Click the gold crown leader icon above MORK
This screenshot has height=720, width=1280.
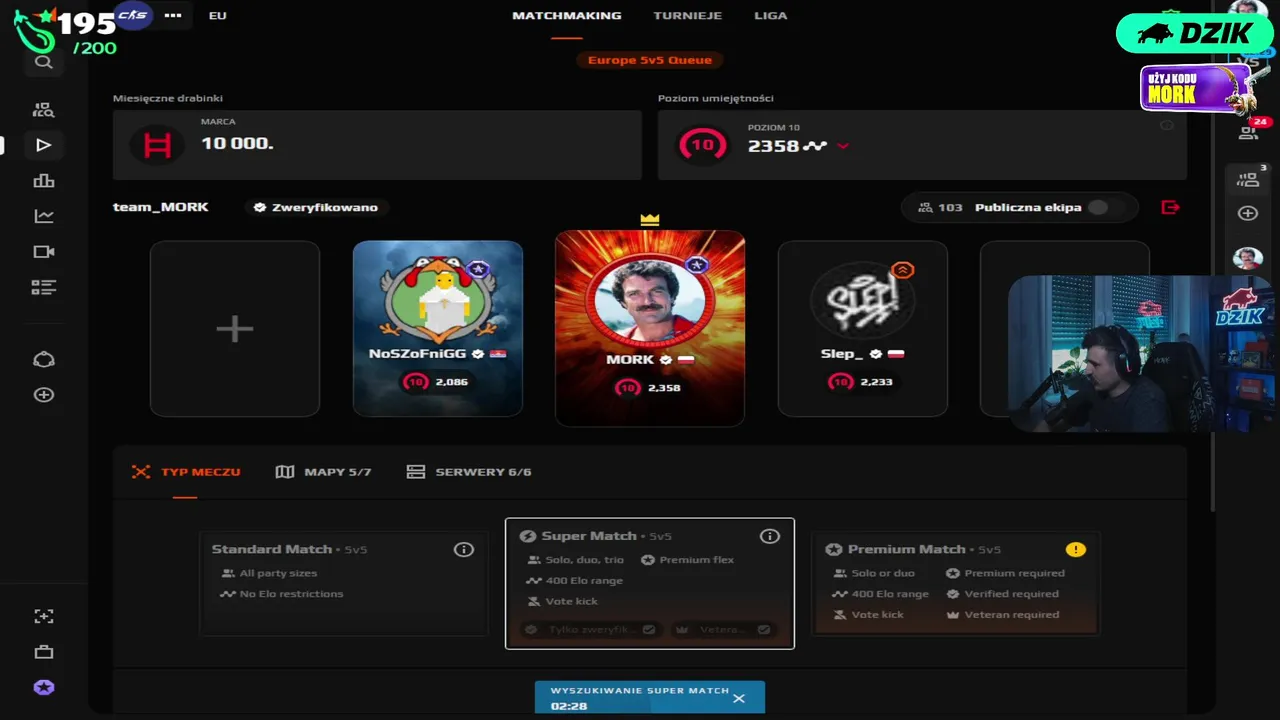pos(650,219)
